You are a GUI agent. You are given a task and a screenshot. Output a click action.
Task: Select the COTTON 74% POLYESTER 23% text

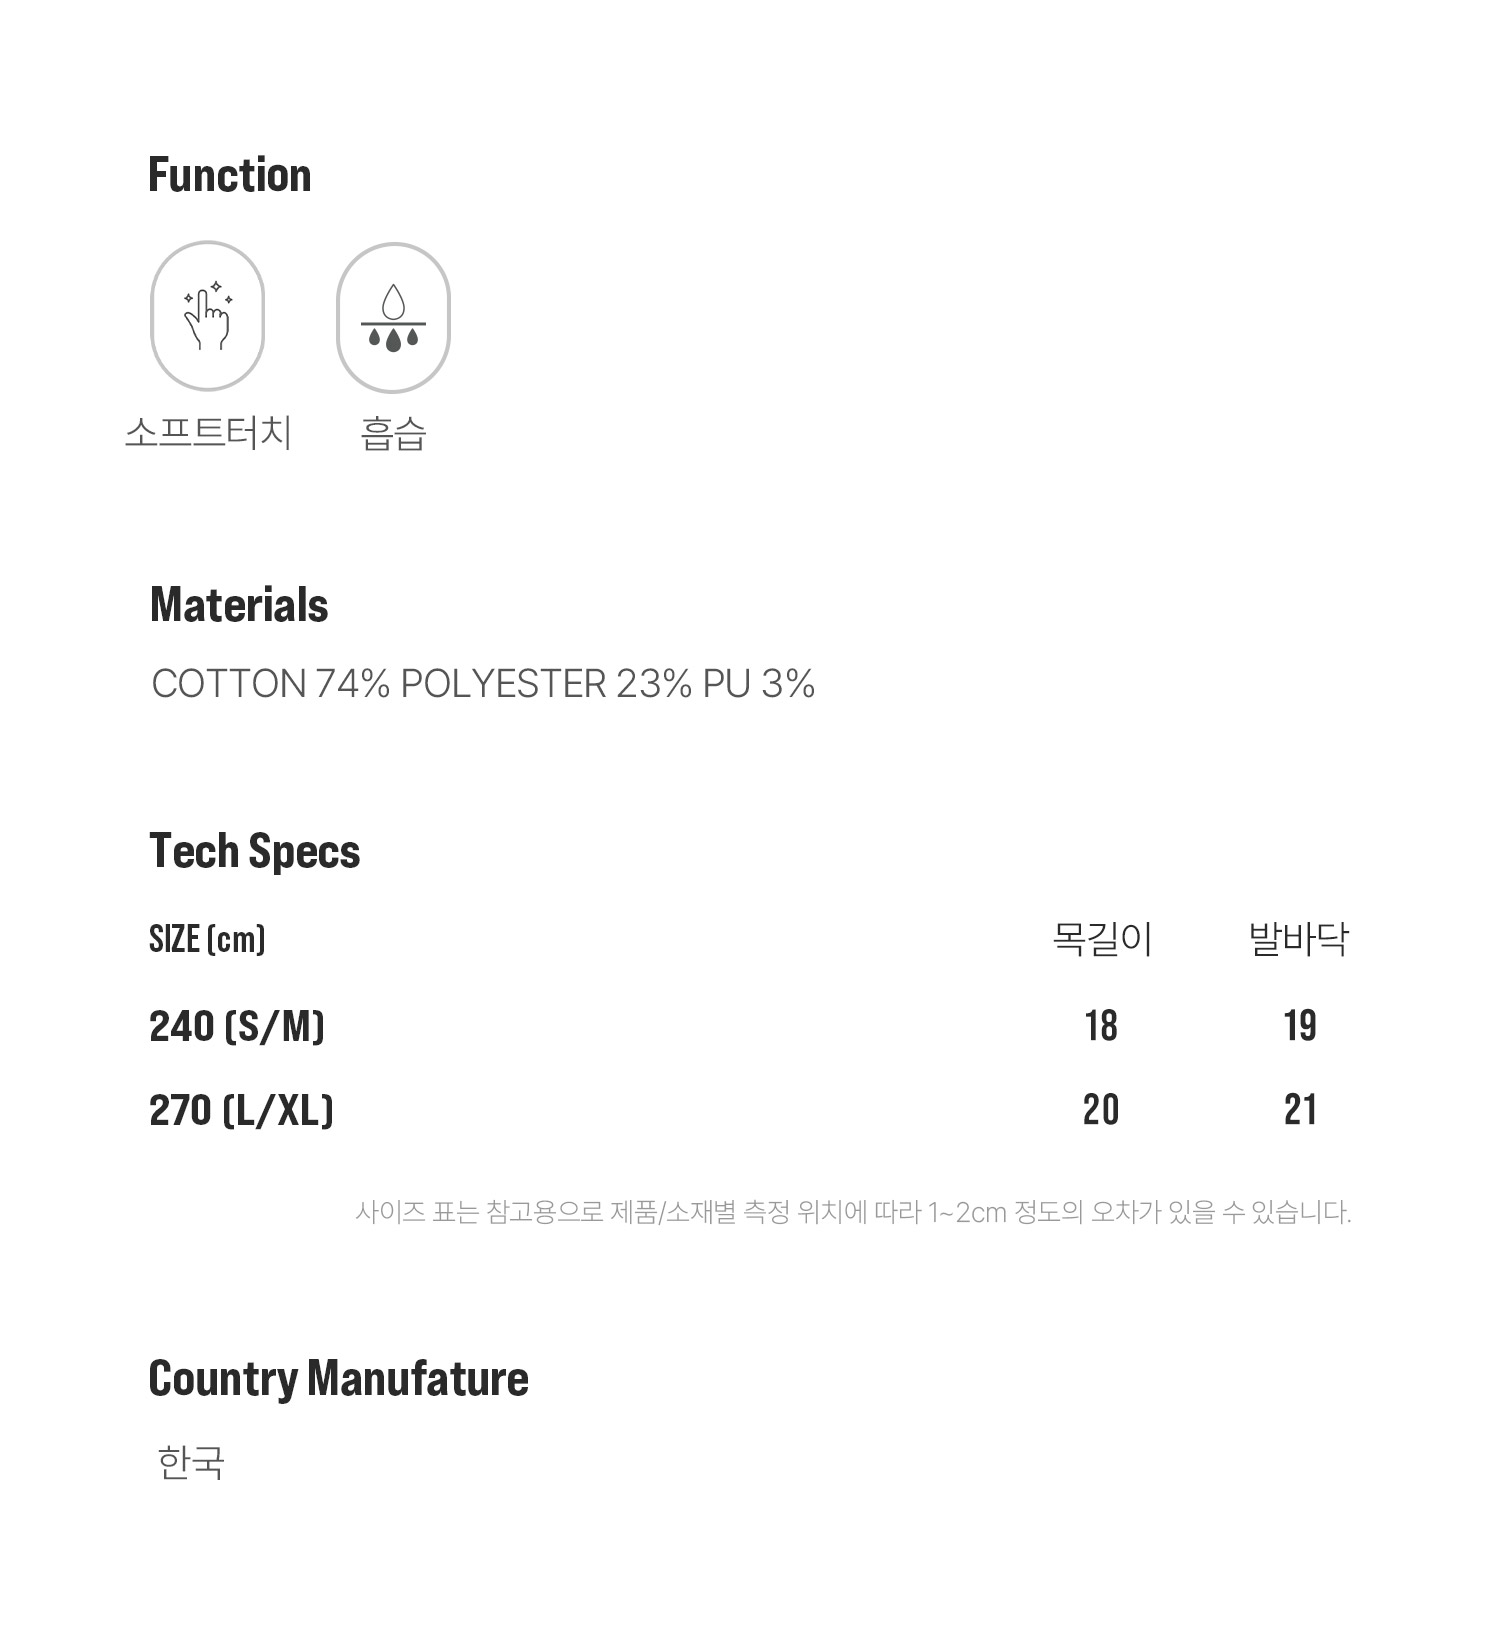coord(421,684)
